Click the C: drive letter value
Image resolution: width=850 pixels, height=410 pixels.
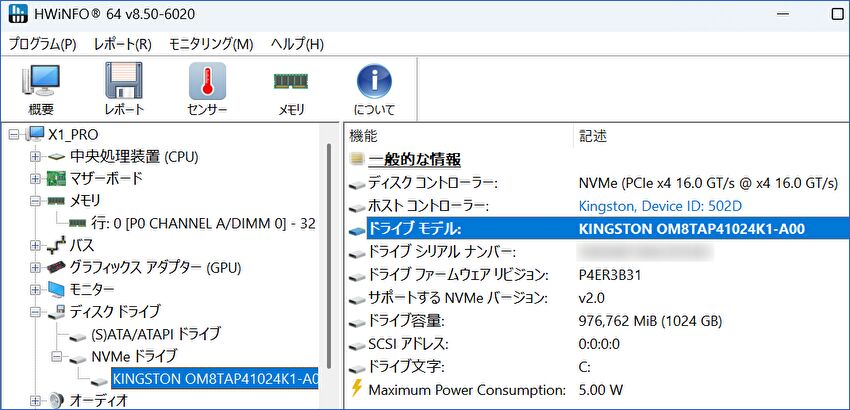[x=584, y=367]
